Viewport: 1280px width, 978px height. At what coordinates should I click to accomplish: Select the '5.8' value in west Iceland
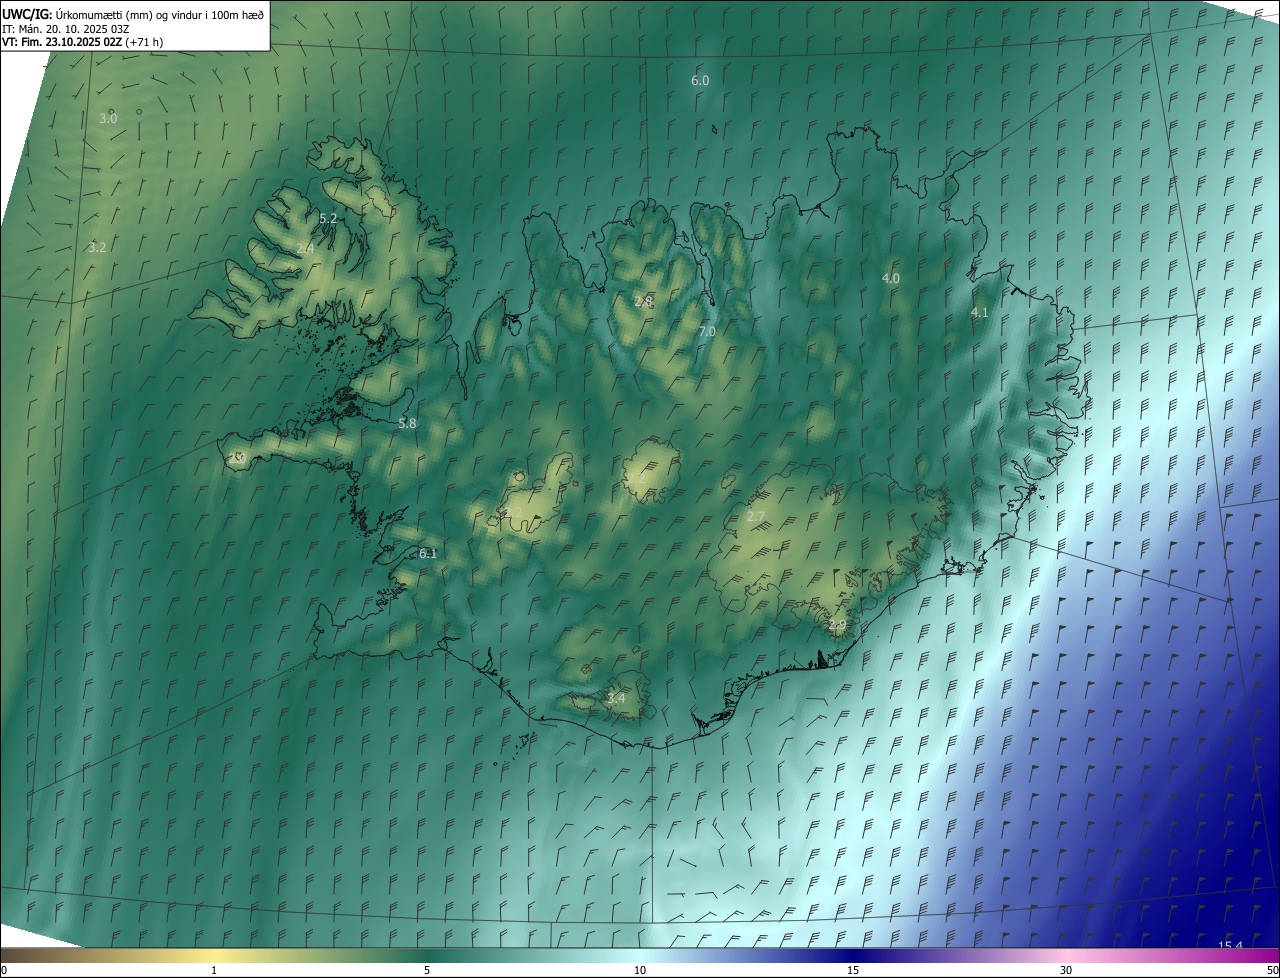click(407, 423)
